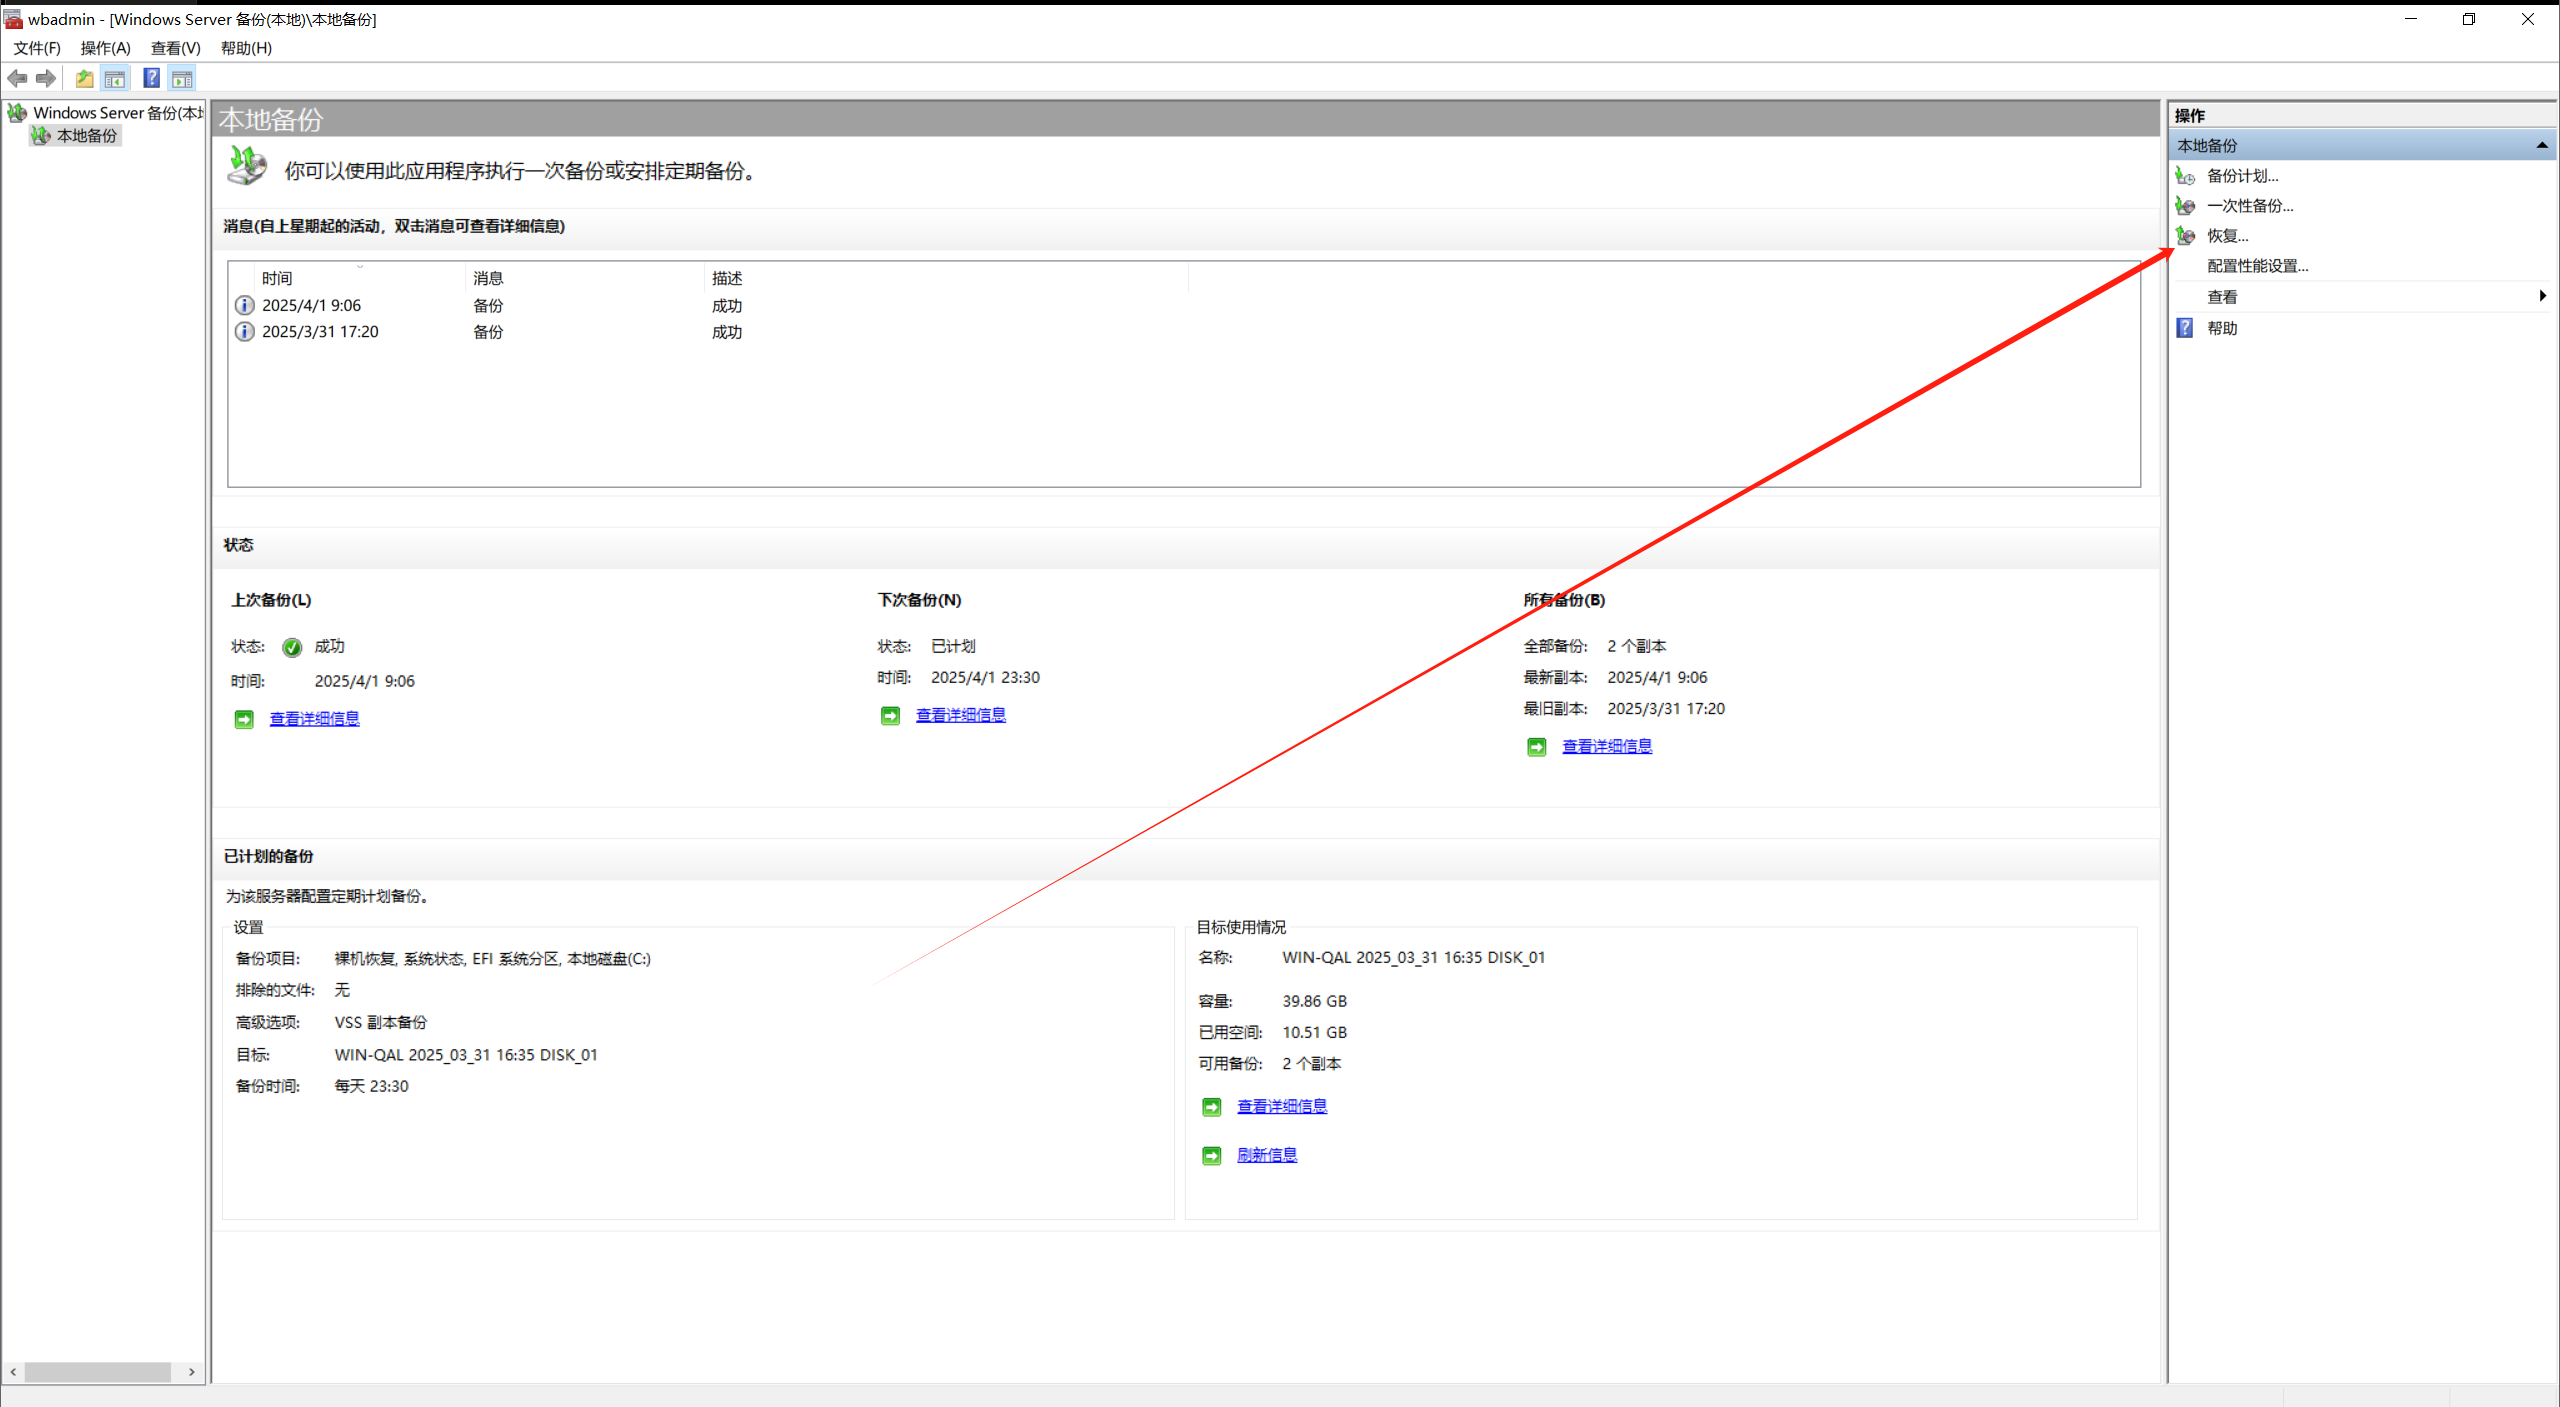Launch the Recover (恢复) action
The image size is (2560, 1407).
point(2227,236)
